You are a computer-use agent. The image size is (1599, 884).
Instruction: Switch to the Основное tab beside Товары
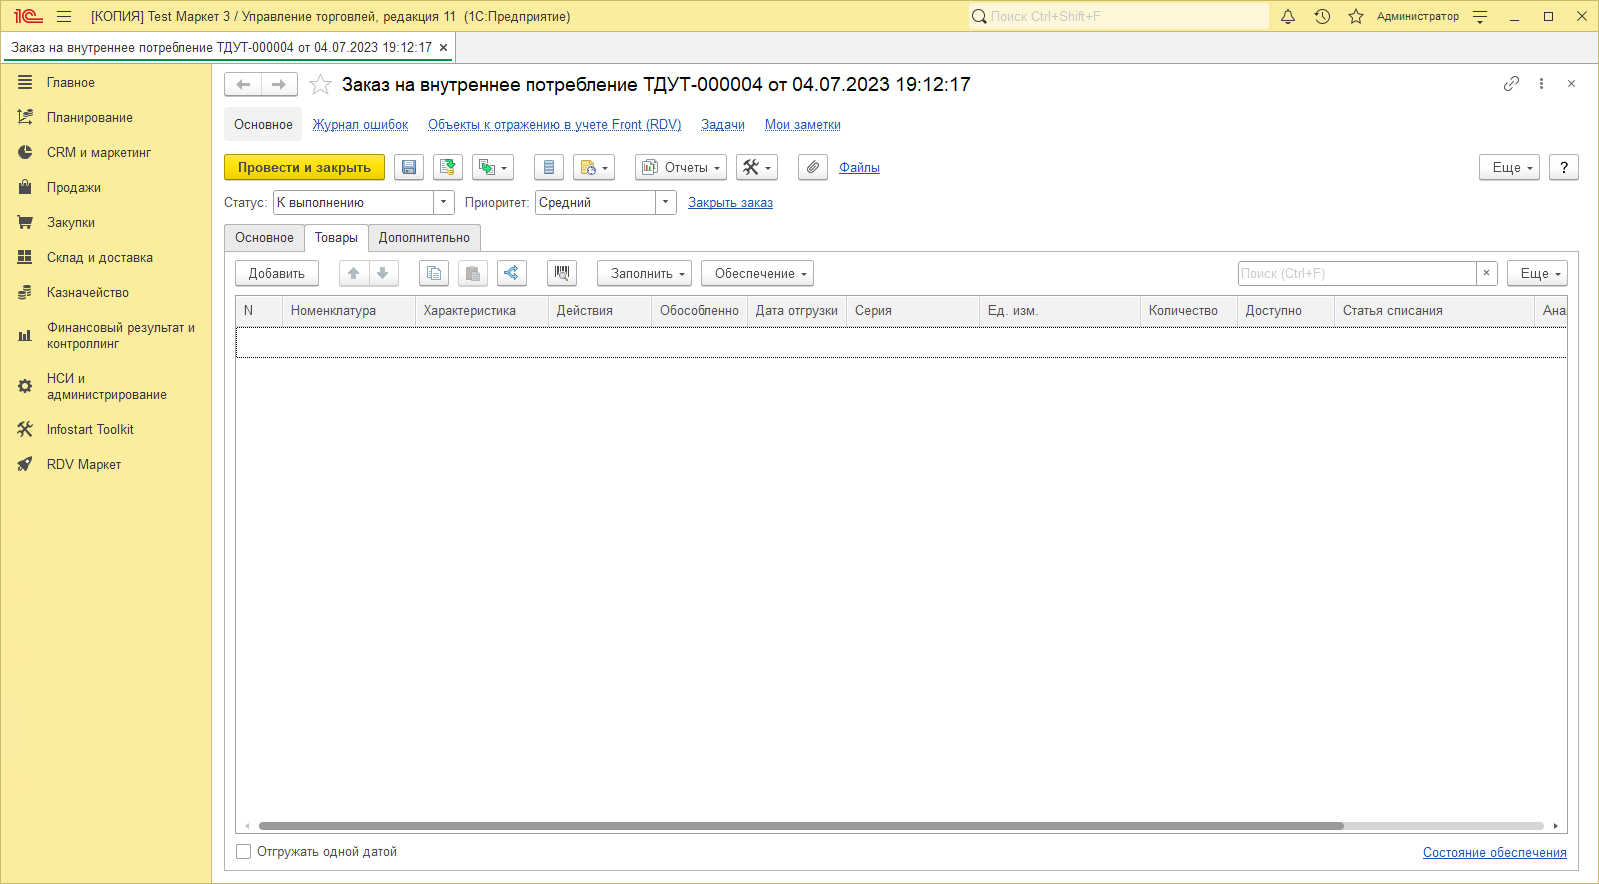265,238
